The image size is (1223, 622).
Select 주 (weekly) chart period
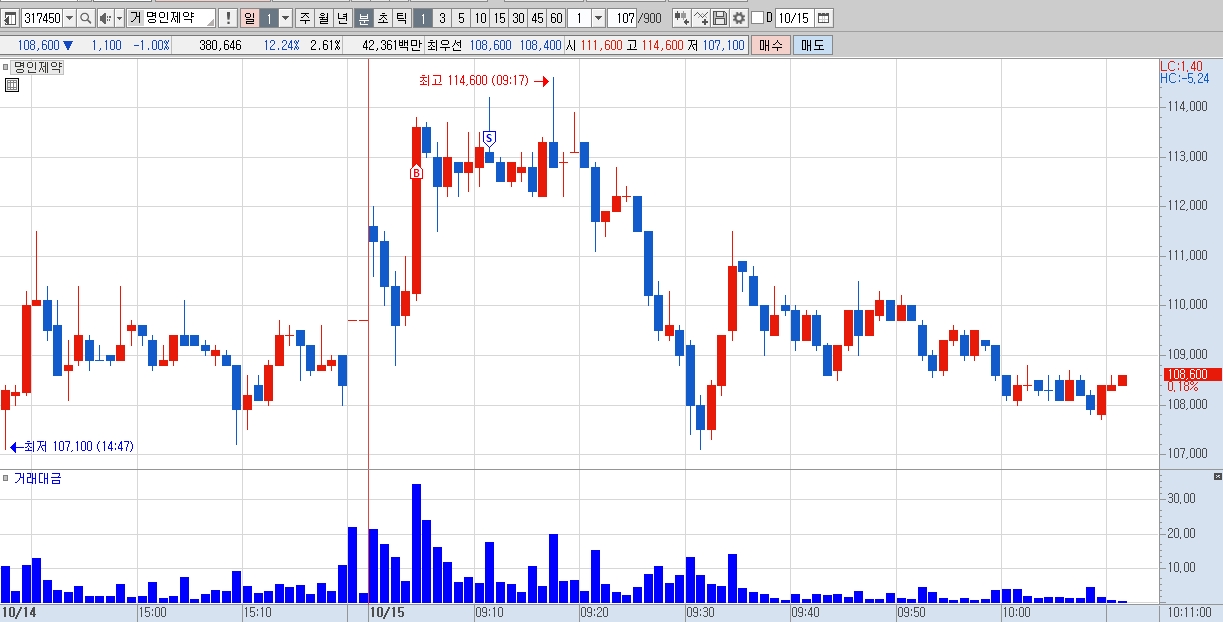[304, 18]
